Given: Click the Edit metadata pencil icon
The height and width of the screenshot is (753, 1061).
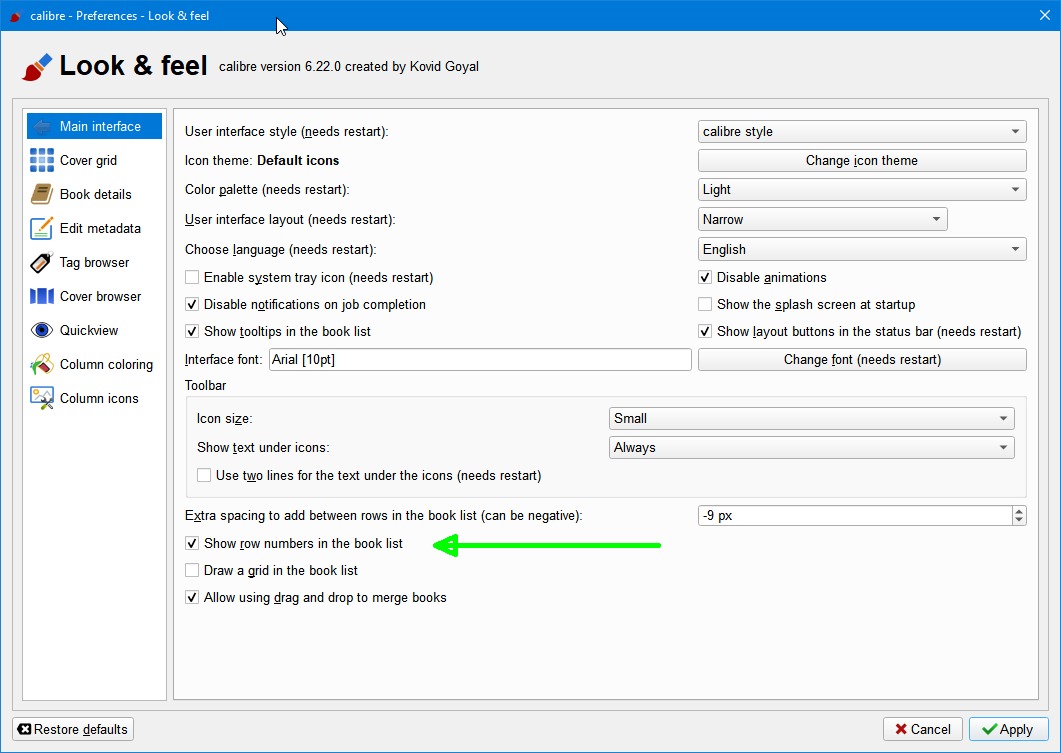Looking at the screenshot, I should 42,228.
